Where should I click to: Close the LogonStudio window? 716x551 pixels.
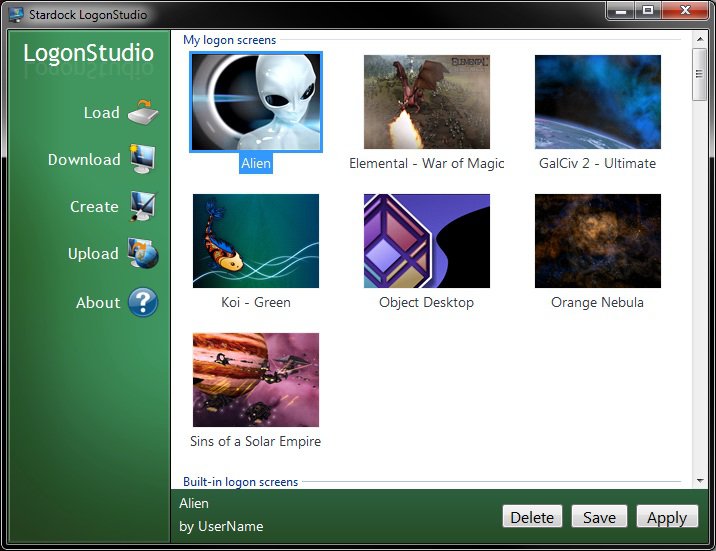coord(685,10)
